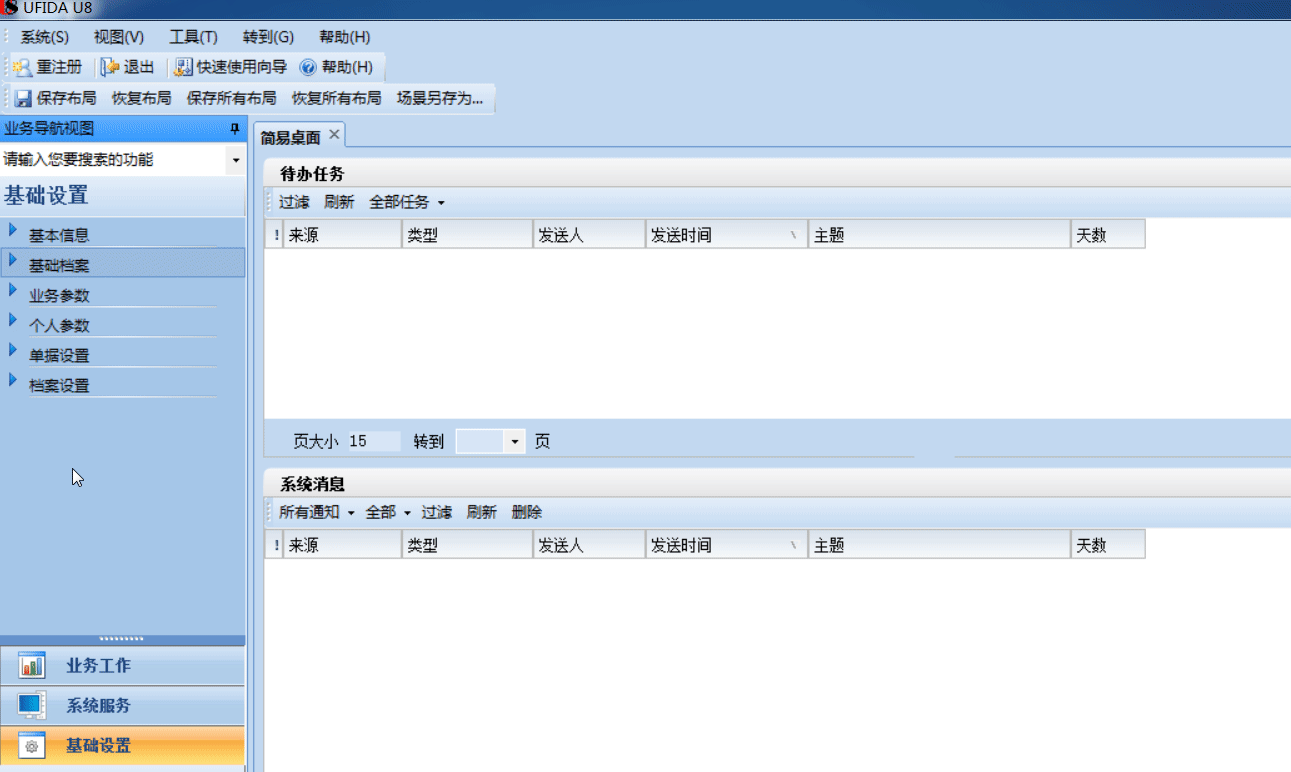Select the 基础设置 navigation section
The width and height of the screenshot is (1291, 772).
(122, 746)
